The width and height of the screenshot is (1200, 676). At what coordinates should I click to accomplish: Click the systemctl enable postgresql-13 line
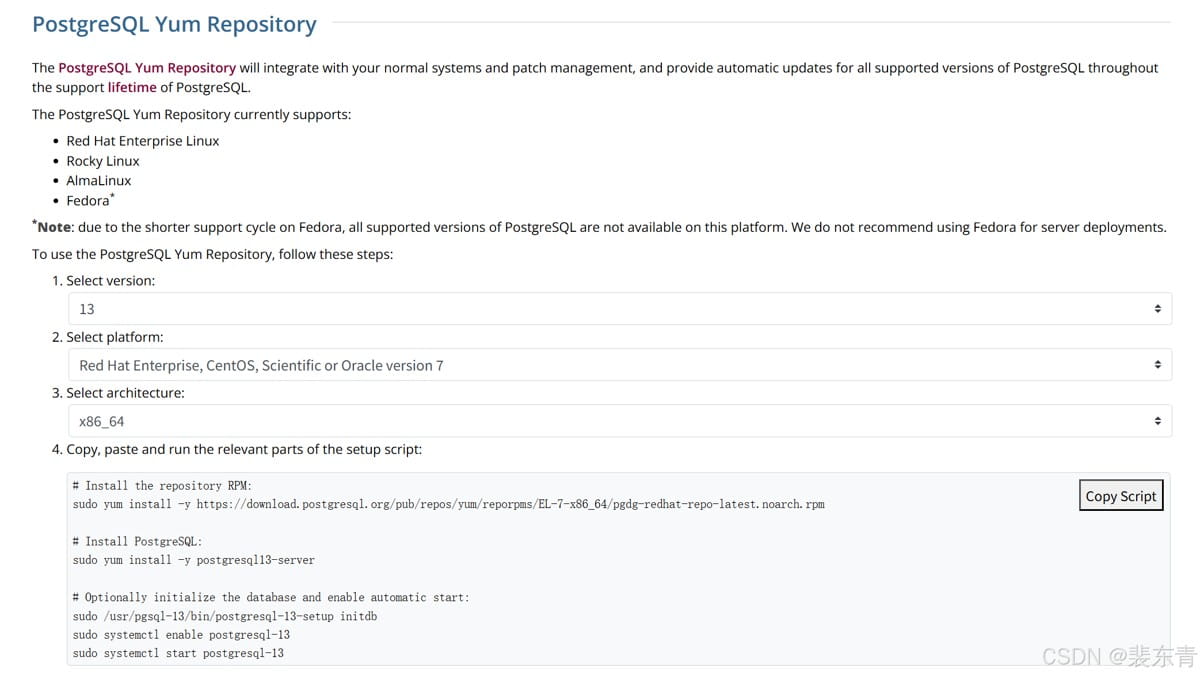181,634
